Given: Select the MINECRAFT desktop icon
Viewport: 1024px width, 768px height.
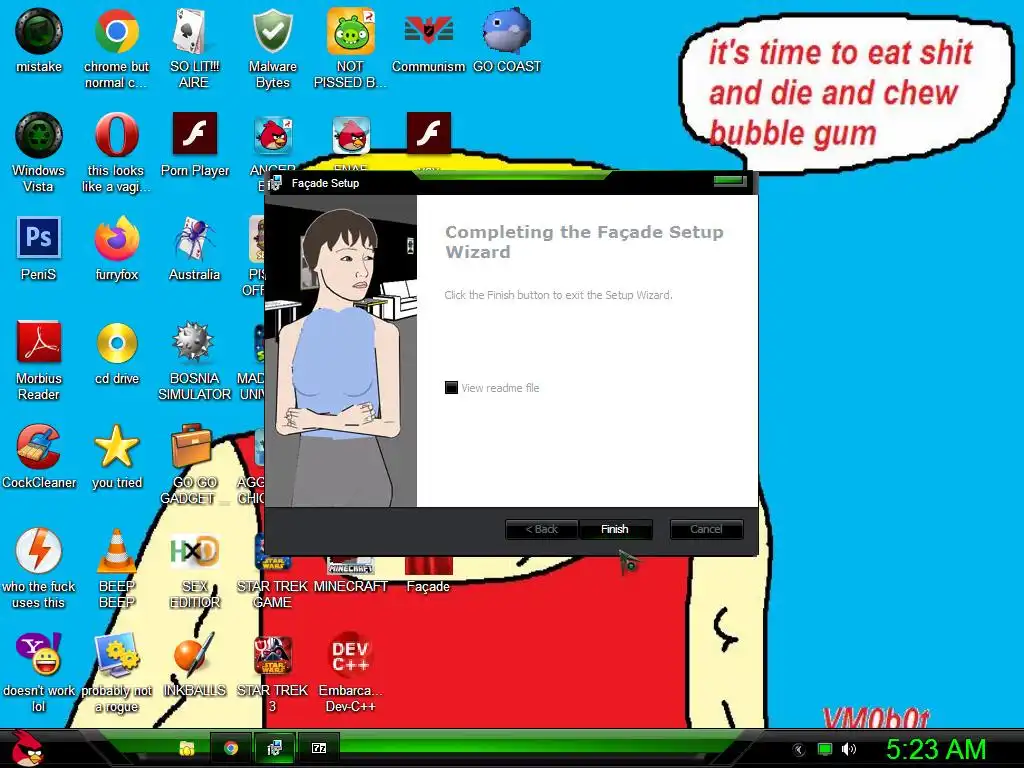Looking at the screenshot, I should (x=351, y=577).
